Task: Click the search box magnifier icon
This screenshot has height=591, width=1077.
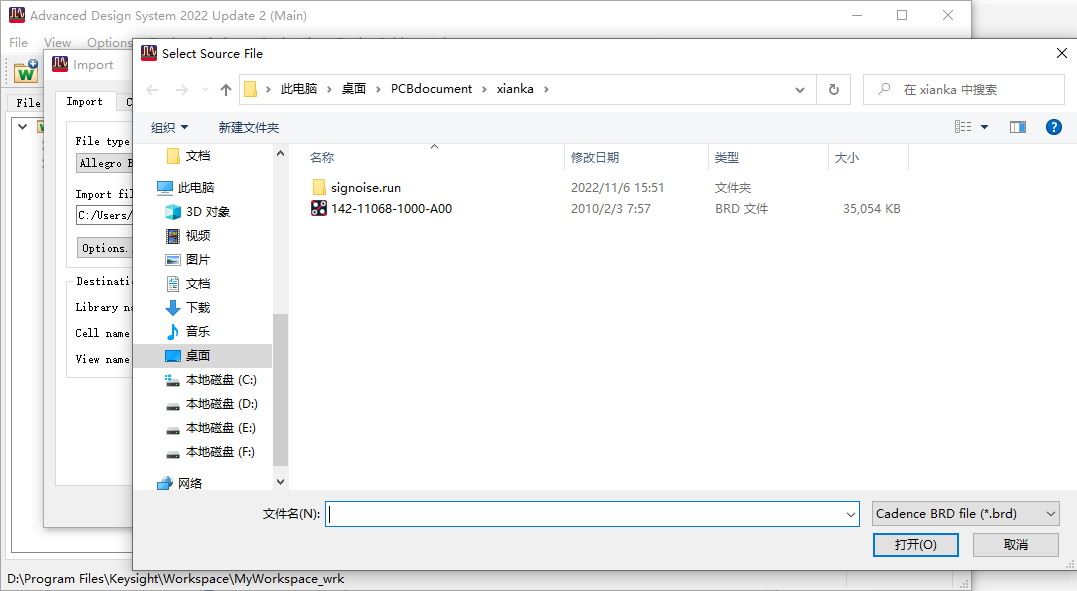Action: [885, 89]
